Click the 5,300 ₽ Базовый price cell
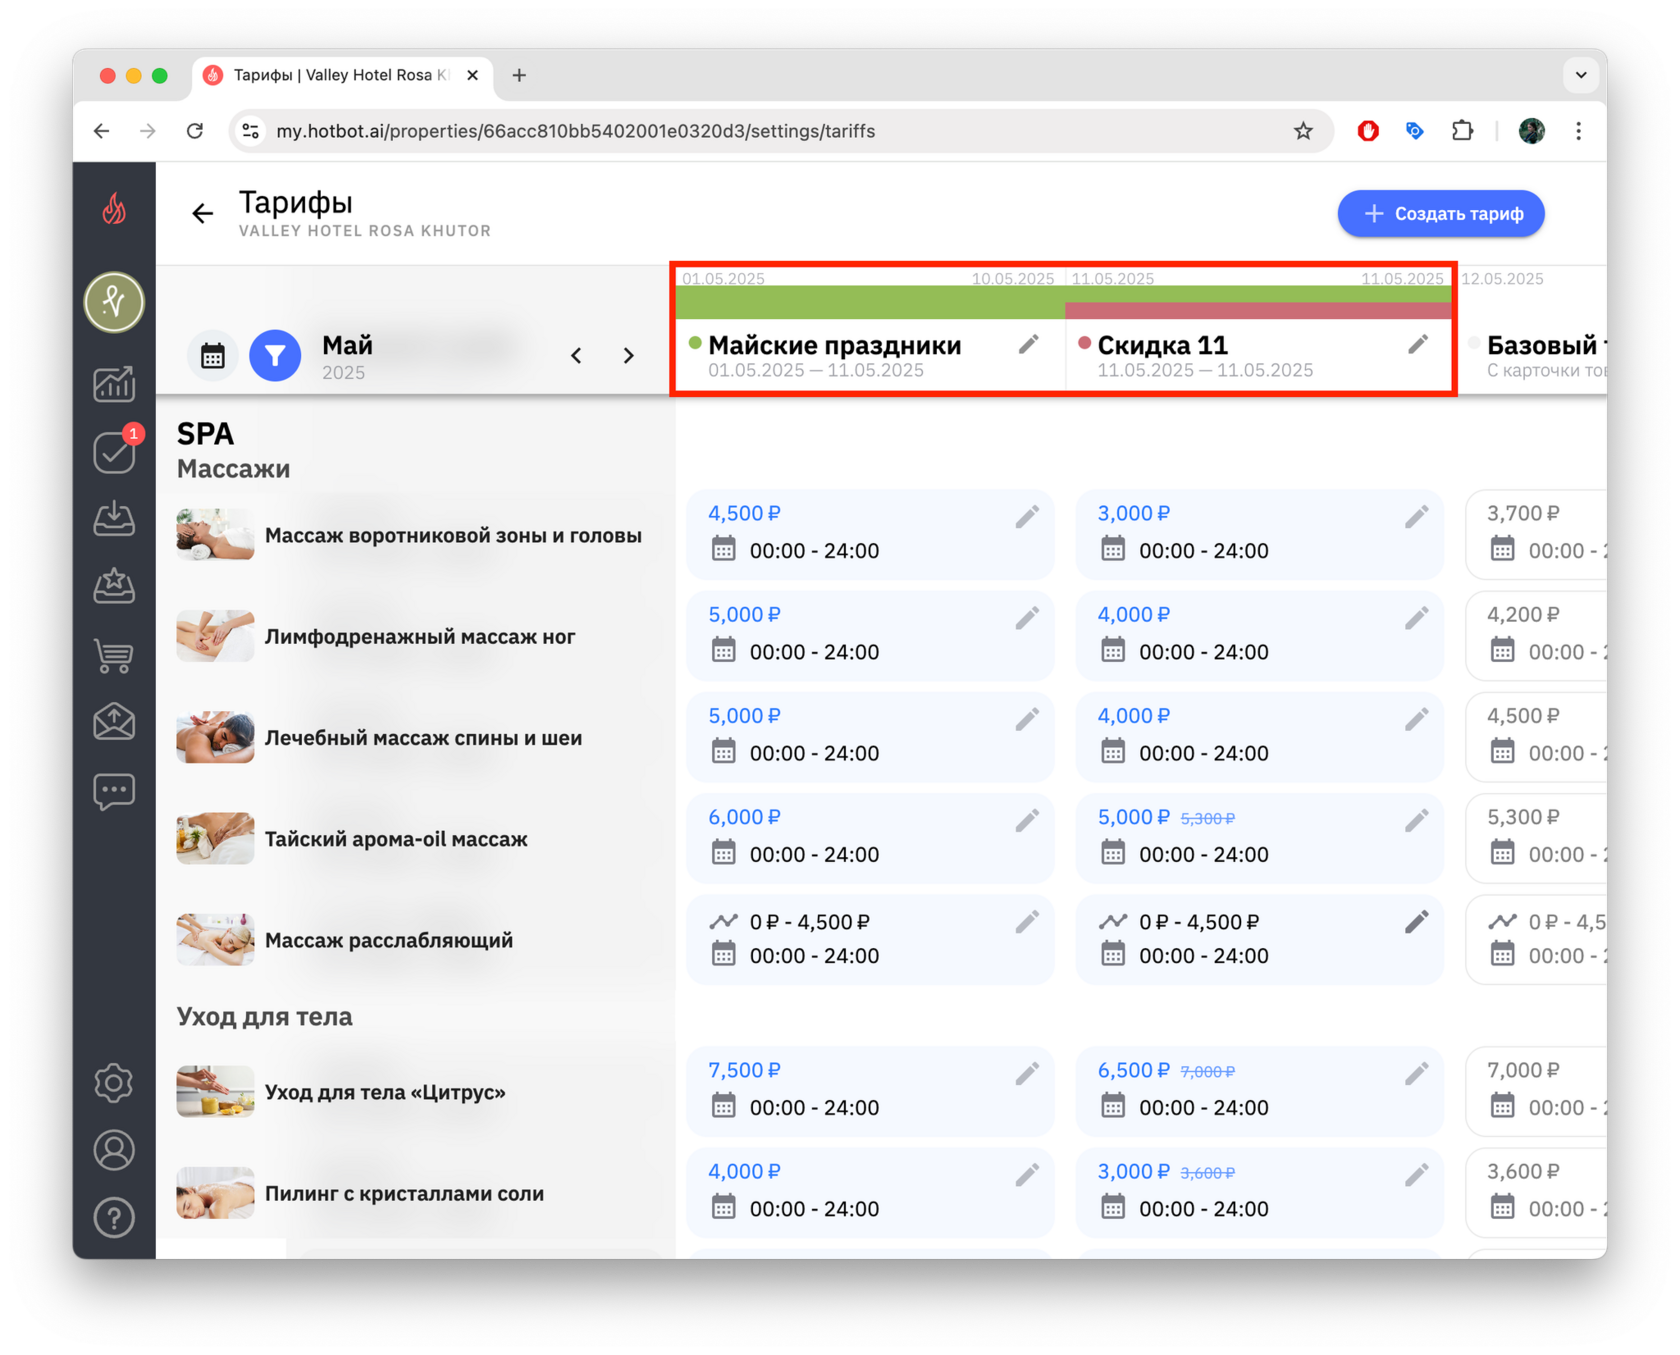1680x1355 pixels. coord(1537,838)
